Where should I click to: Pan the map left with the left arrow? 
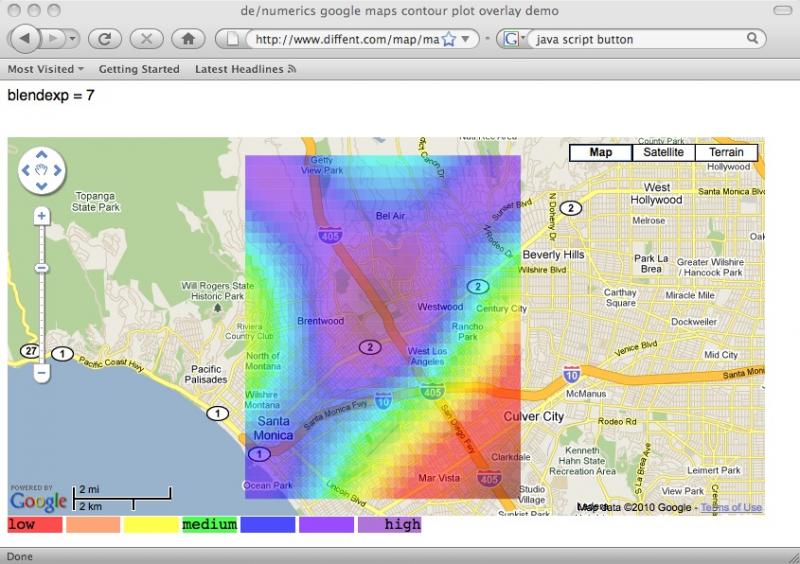click(26, 170)
